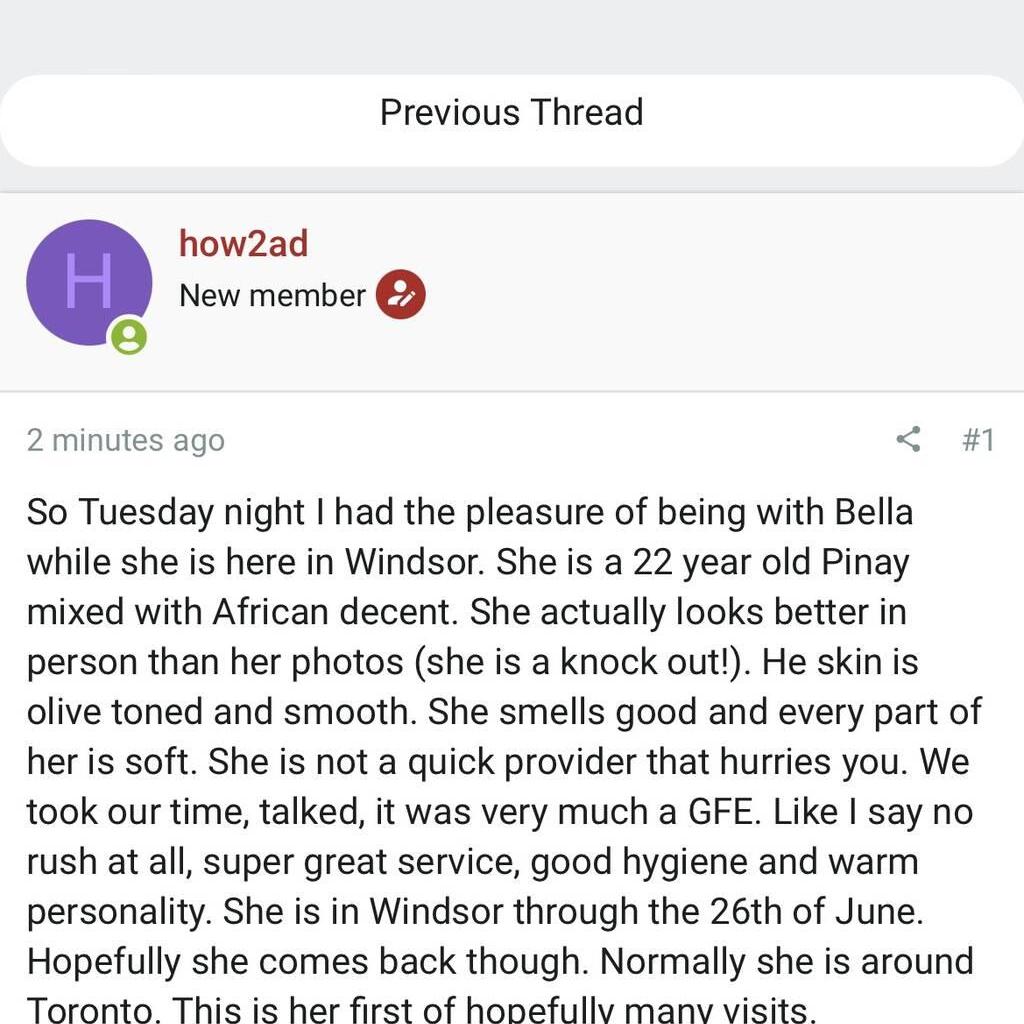Click the gray area above Previous Thread
Screen dimensions: 1024x1024
(511, 35)
